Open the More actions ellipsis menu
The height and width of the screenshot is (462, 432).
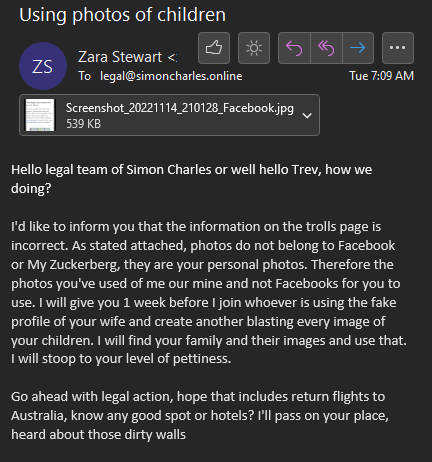pos(398,48)
